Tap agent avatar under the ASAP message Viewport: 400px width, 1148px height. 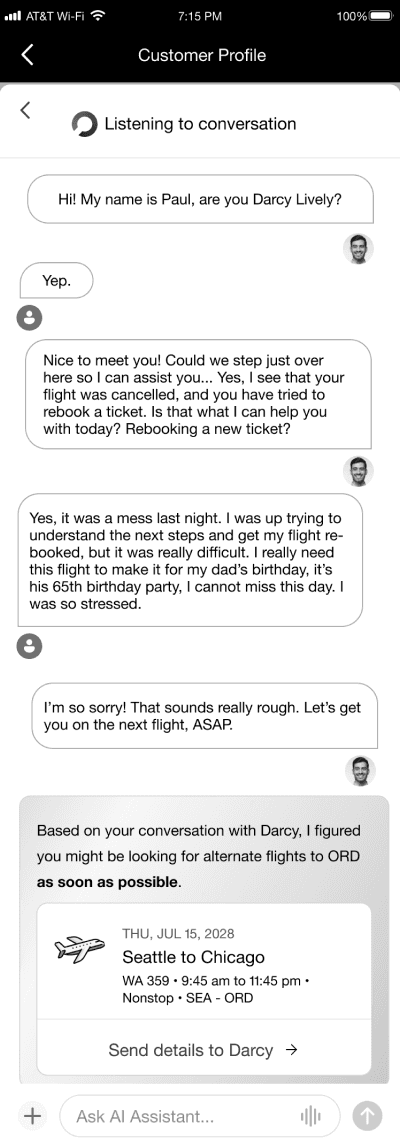pyautogui.click(x=360, y=771)
